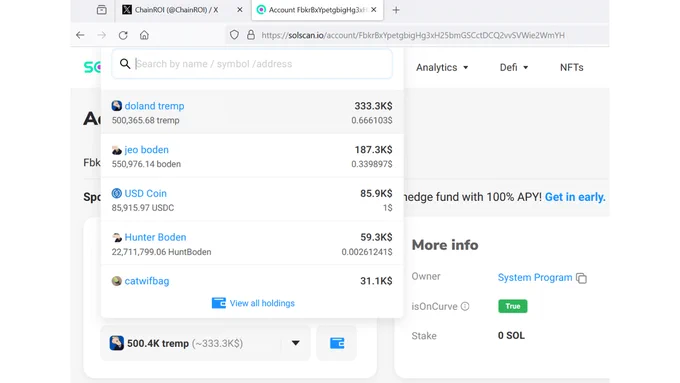
Task: Open the System Program owner link
Action: coord(535,278)
